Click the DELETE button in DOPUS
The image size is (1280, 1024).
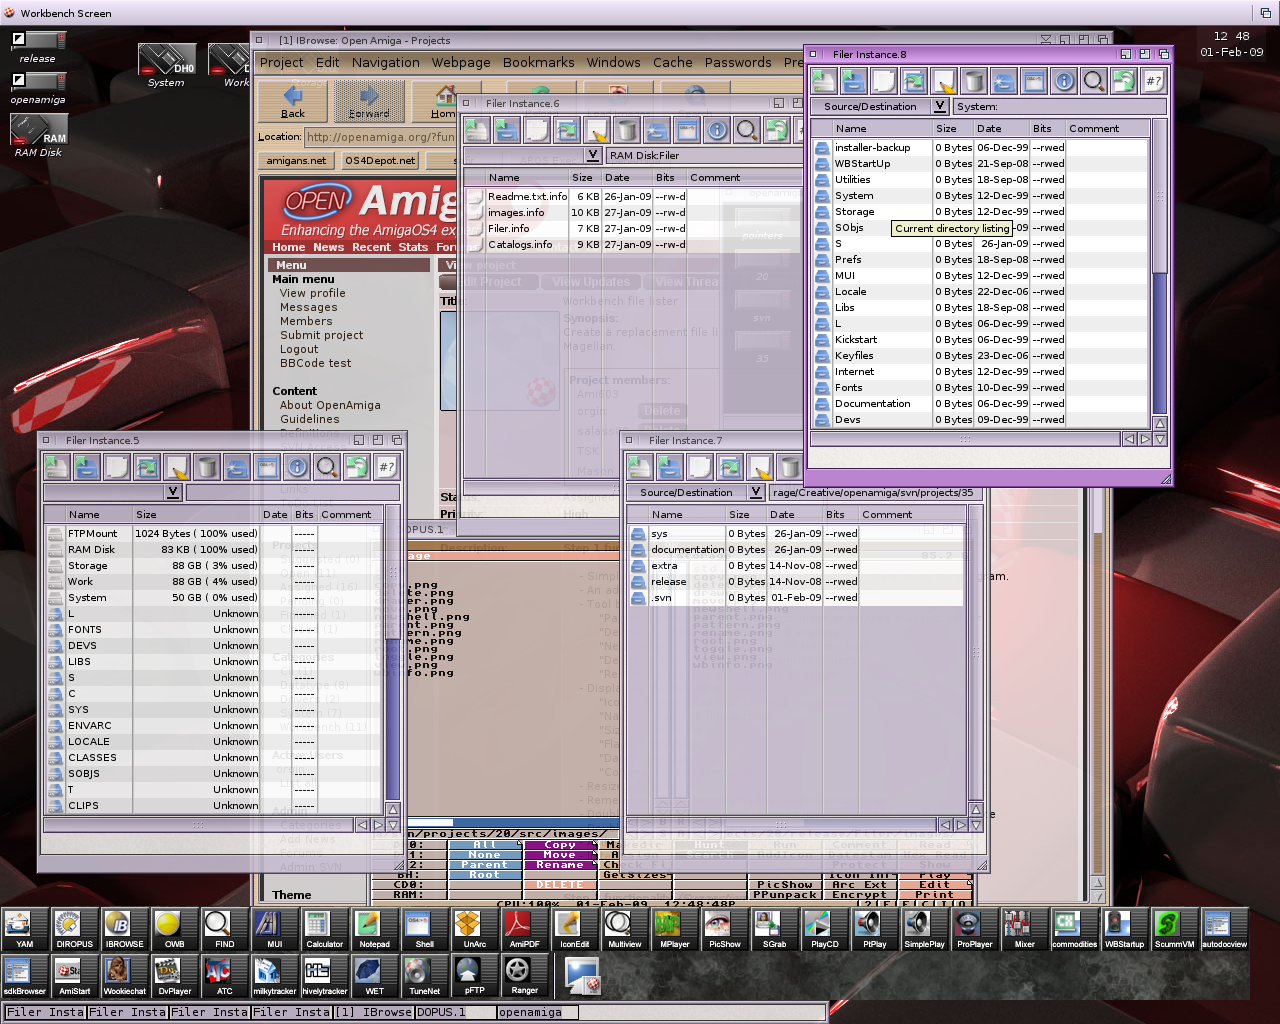[560, 885]
